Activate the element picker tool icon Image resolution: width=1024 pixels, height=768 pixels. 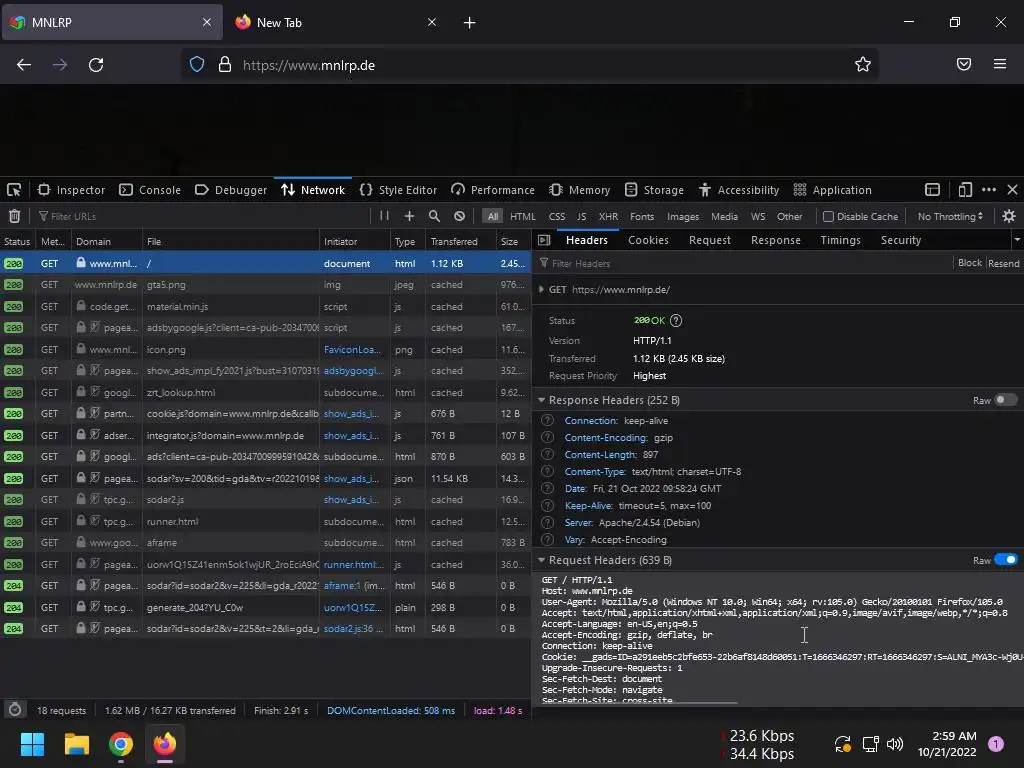pyautogui.click(x=14, y=190)
